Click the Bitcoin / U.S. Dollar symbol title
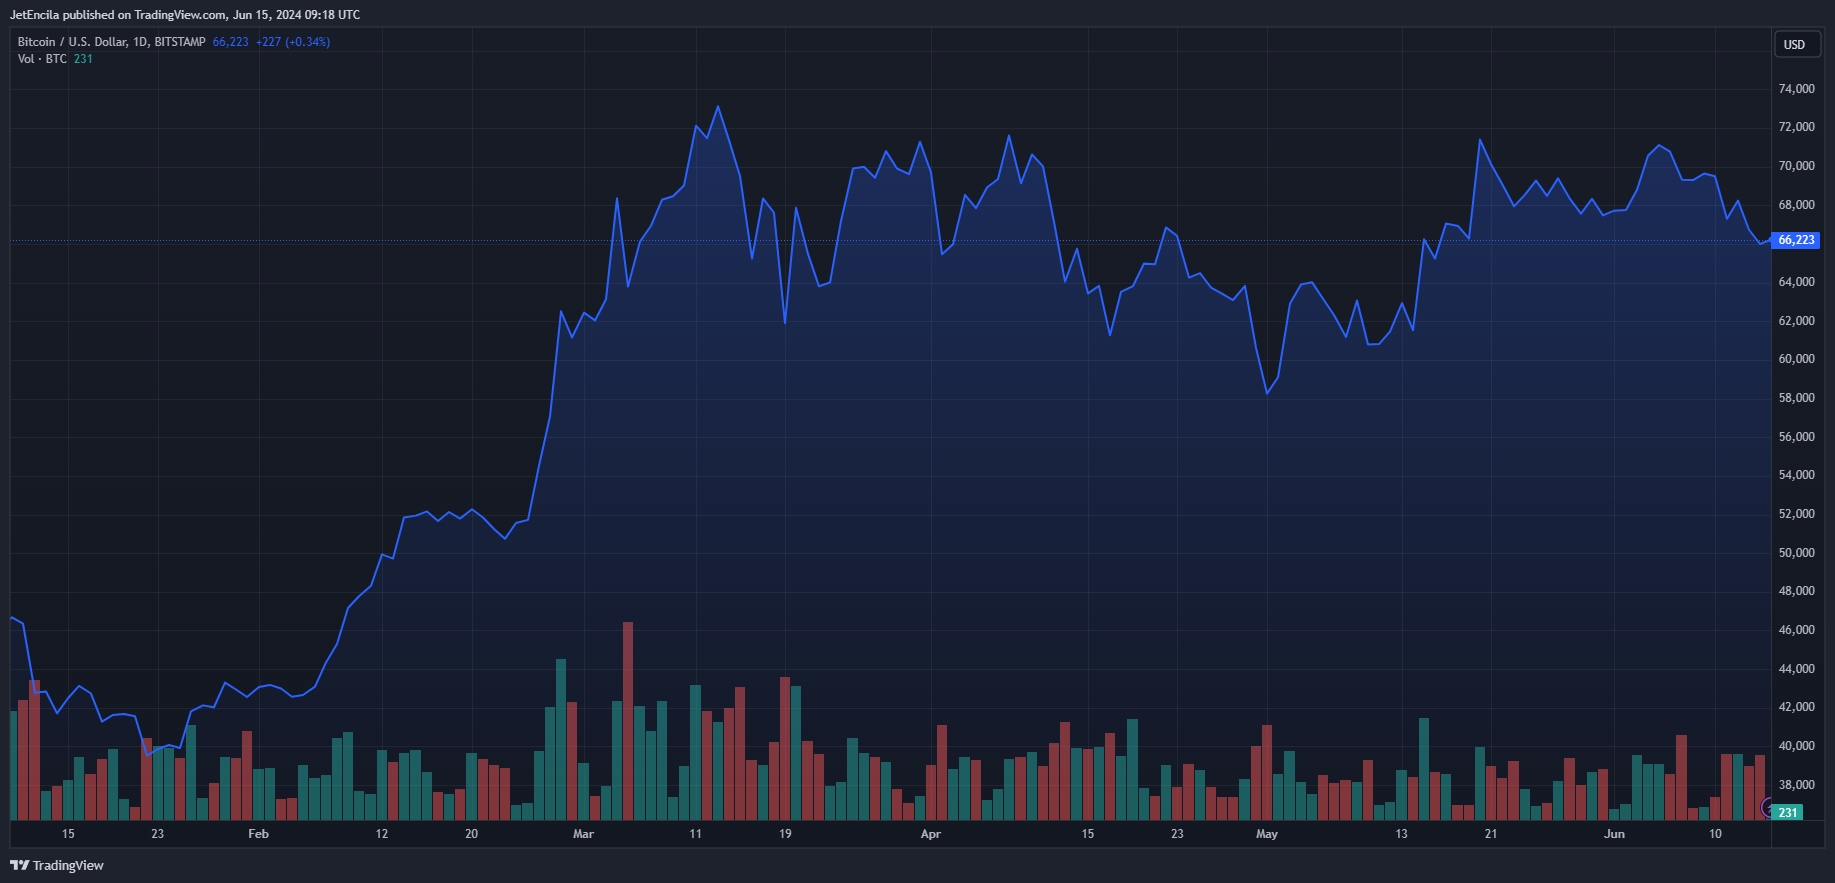This screenshot has width=1835, height=883. 111,42
